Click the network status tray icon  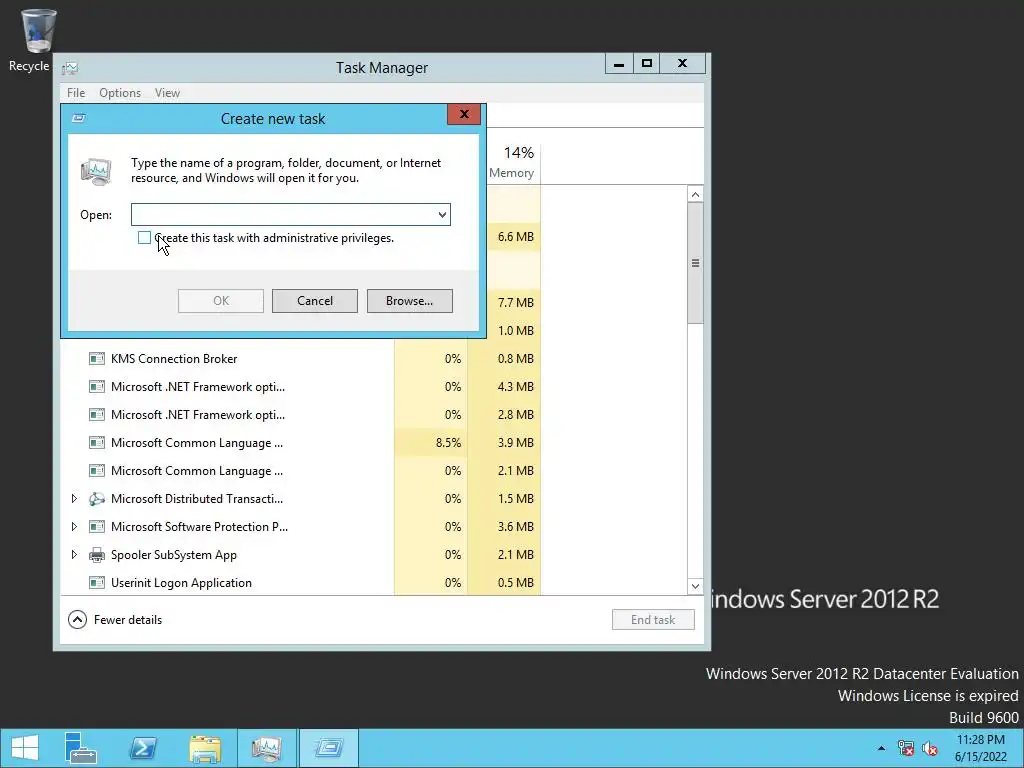click(906, 748)
